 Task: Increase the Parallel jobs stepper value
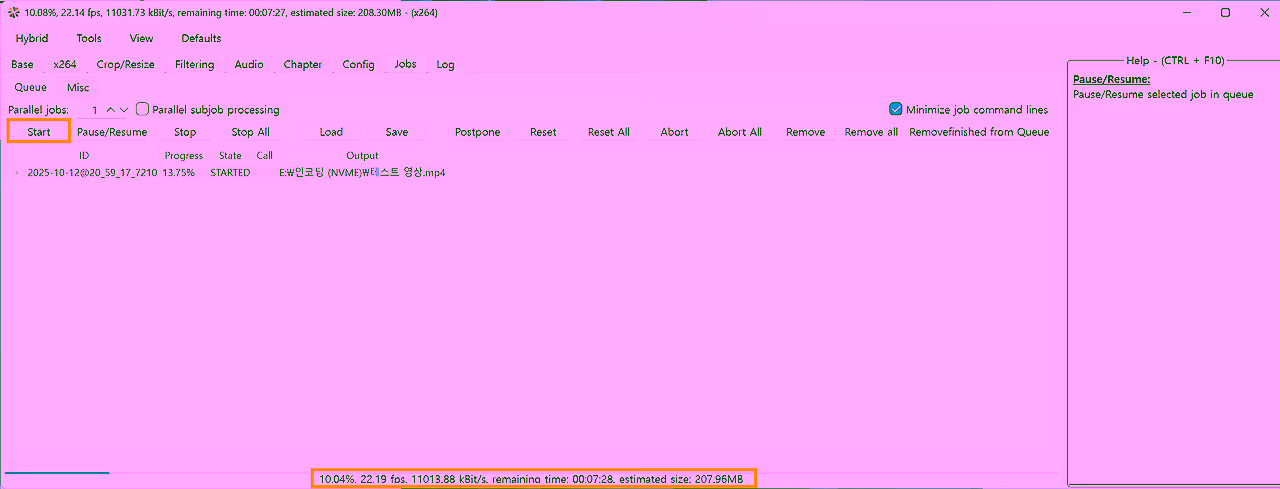[110, 110]
